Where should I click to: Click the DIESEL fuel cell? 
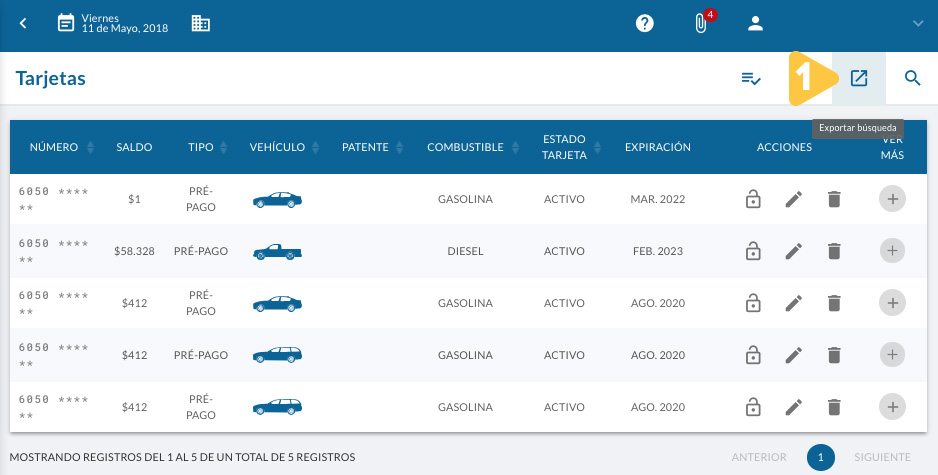click(465, 251)
